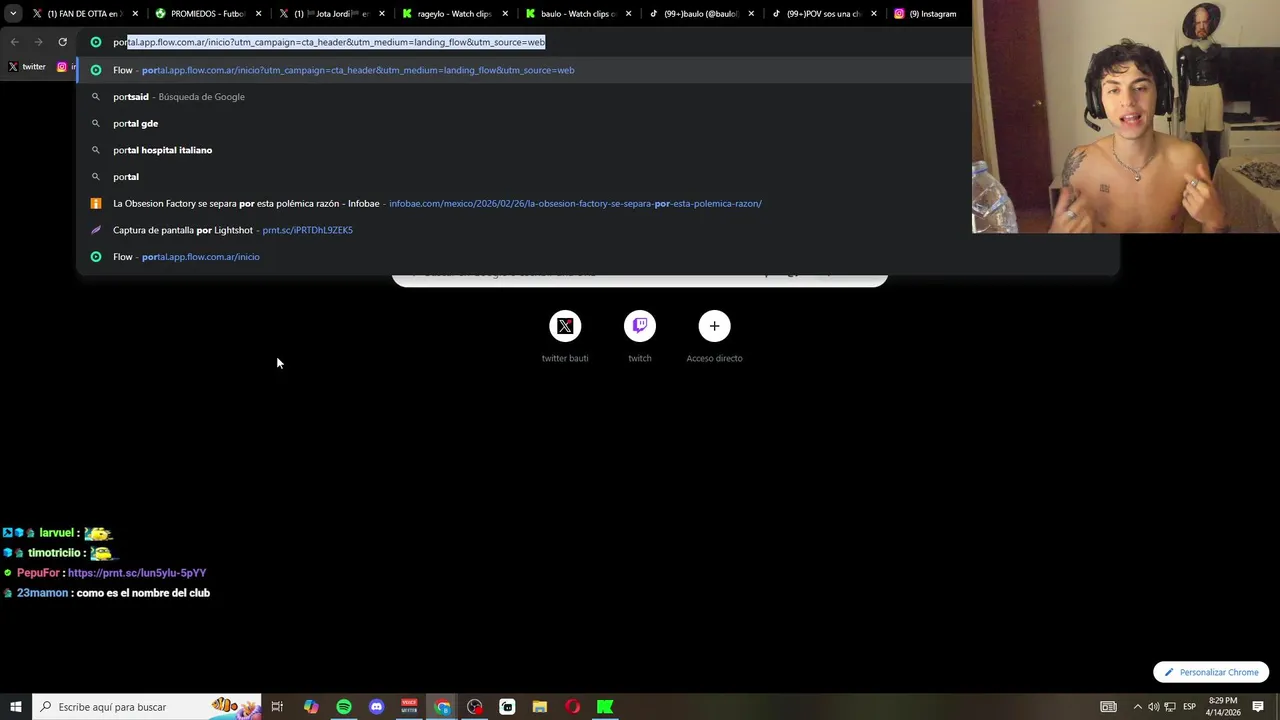Screen dimensions: 1280x720
Task: Close the baulo Watch clips tab
Action: 629,14
